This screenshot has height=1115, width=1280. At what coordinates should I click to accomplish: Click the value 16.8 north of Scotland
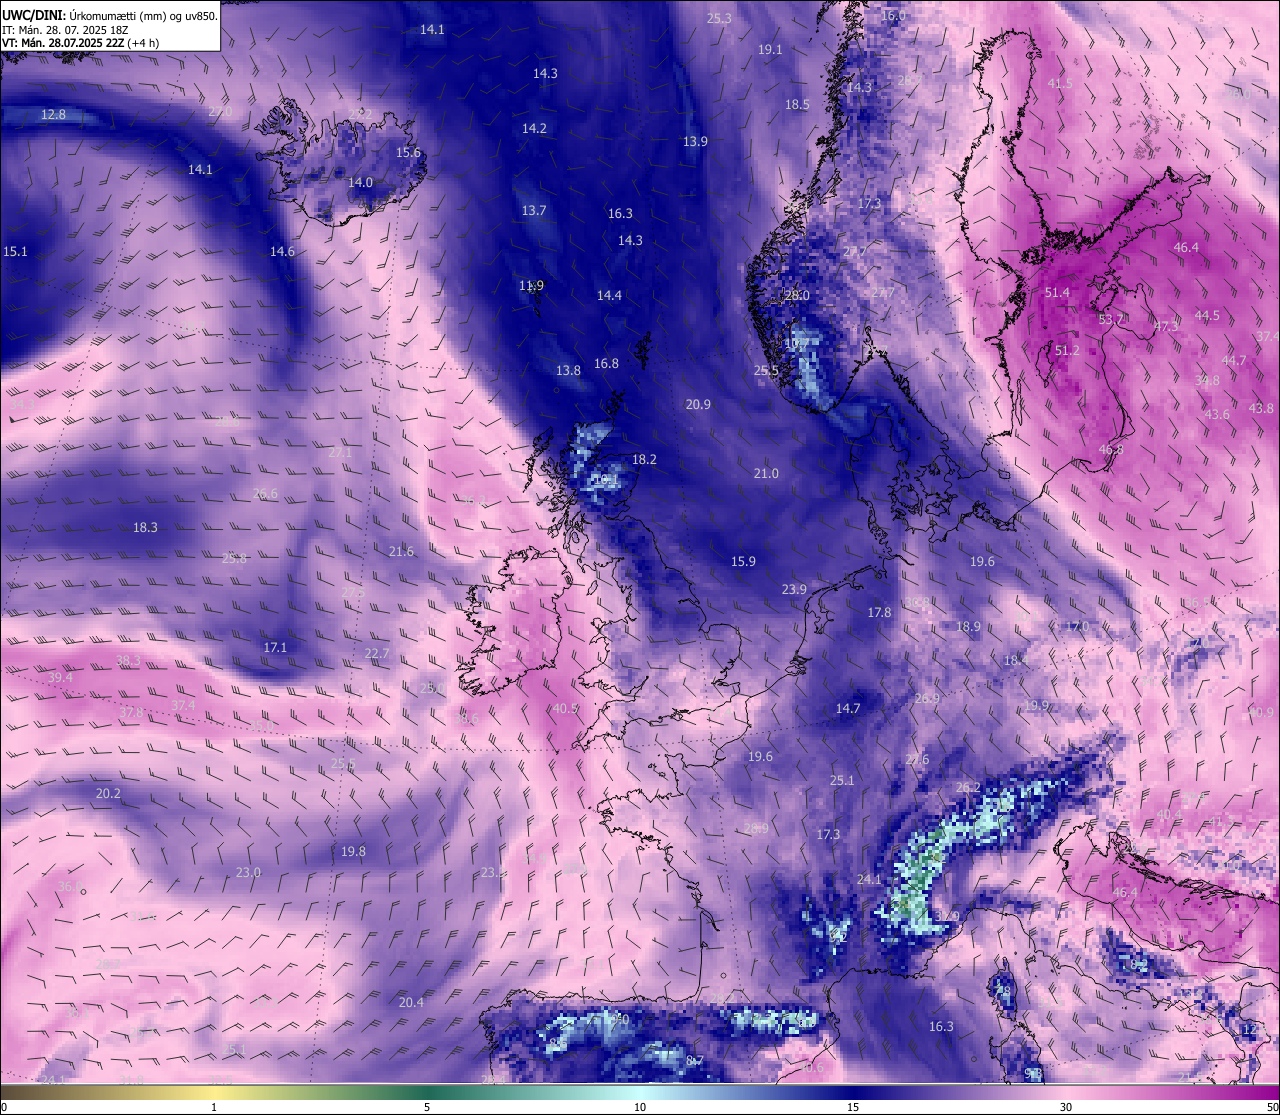pyautogui.click(x=606, y=364)
